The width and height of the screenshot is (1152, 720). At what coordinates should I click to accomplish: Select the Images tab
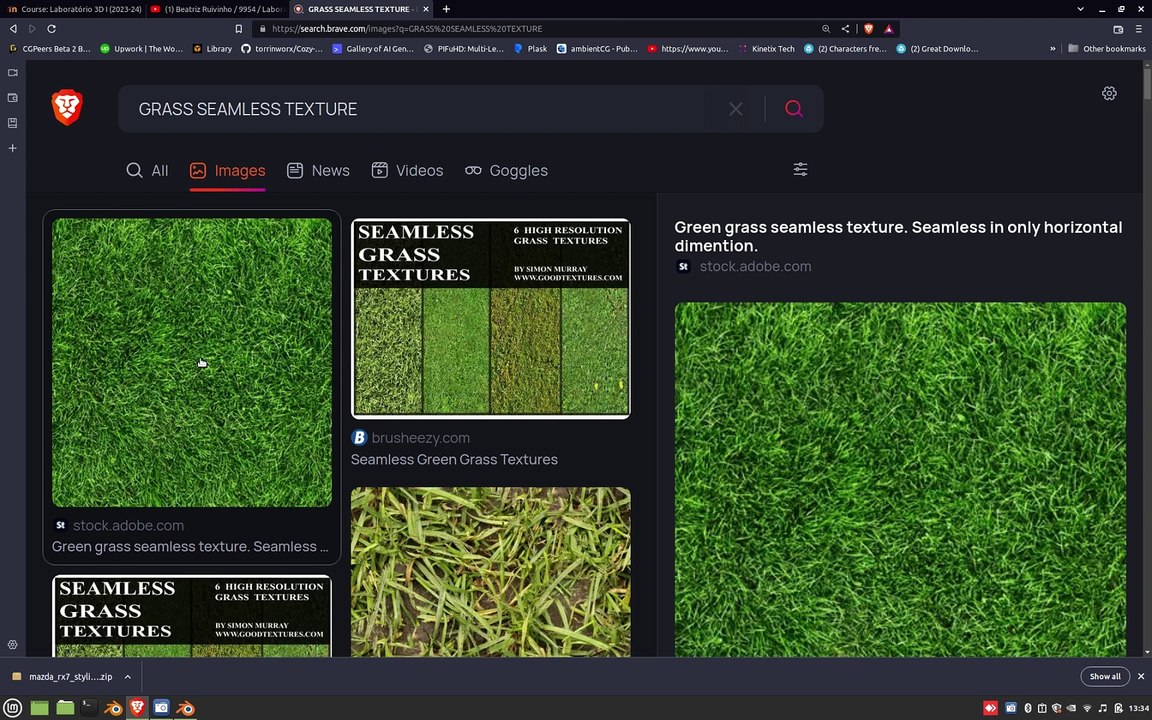coord(227,170)
